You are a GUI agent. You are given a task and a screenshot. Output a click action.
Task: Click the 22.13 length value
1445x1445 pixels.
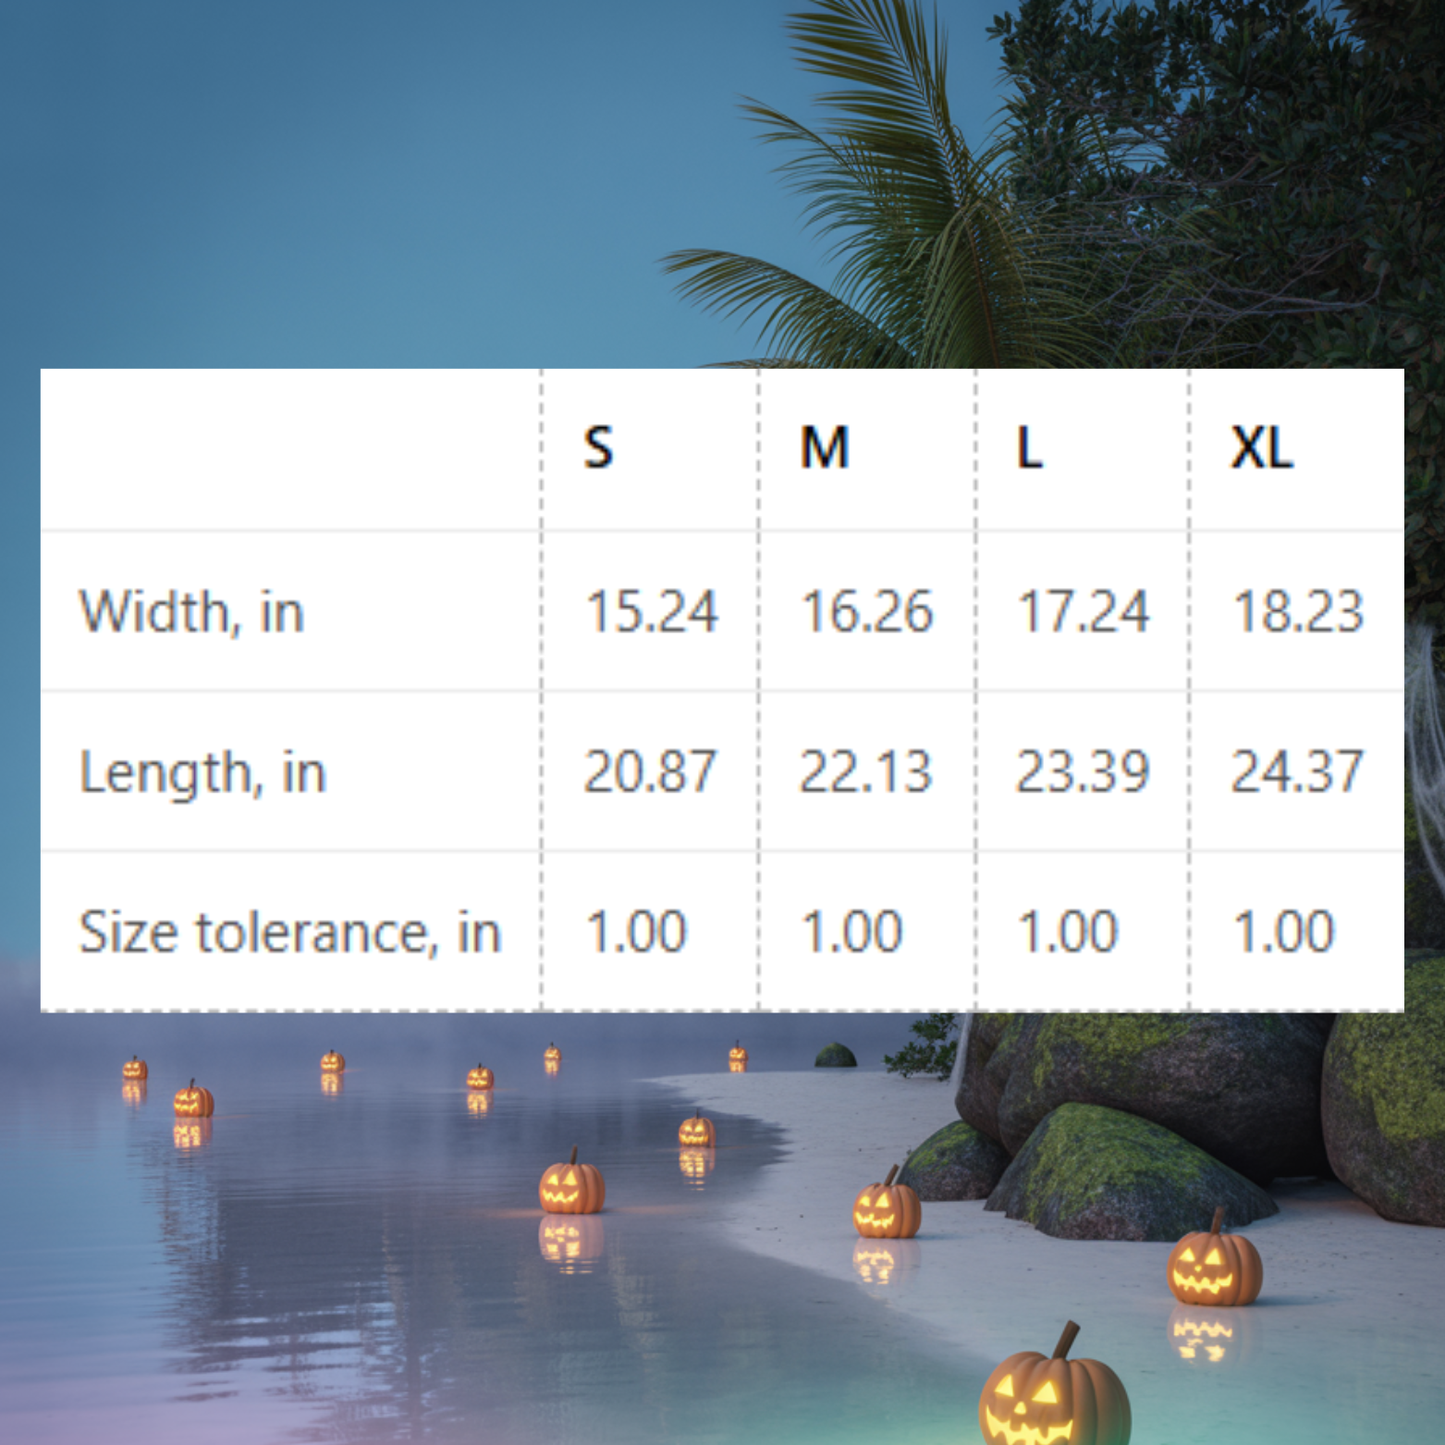pyautogui.click(x=866, y=772)
